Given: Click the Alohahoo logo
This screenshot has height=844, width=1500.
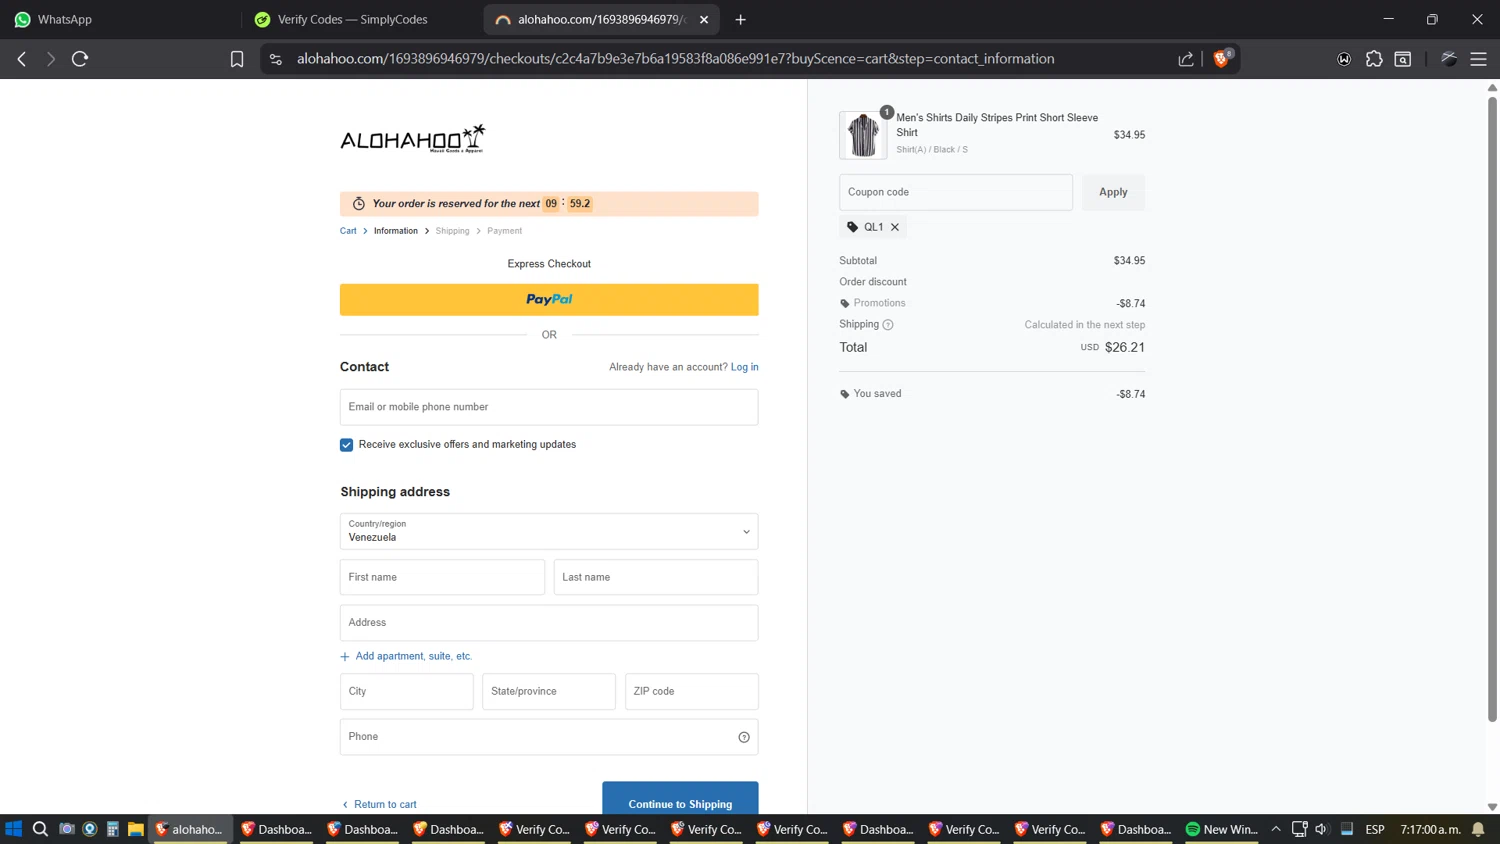Looking at the screenshot, I should pyautogui.click(x=413, y=139).
